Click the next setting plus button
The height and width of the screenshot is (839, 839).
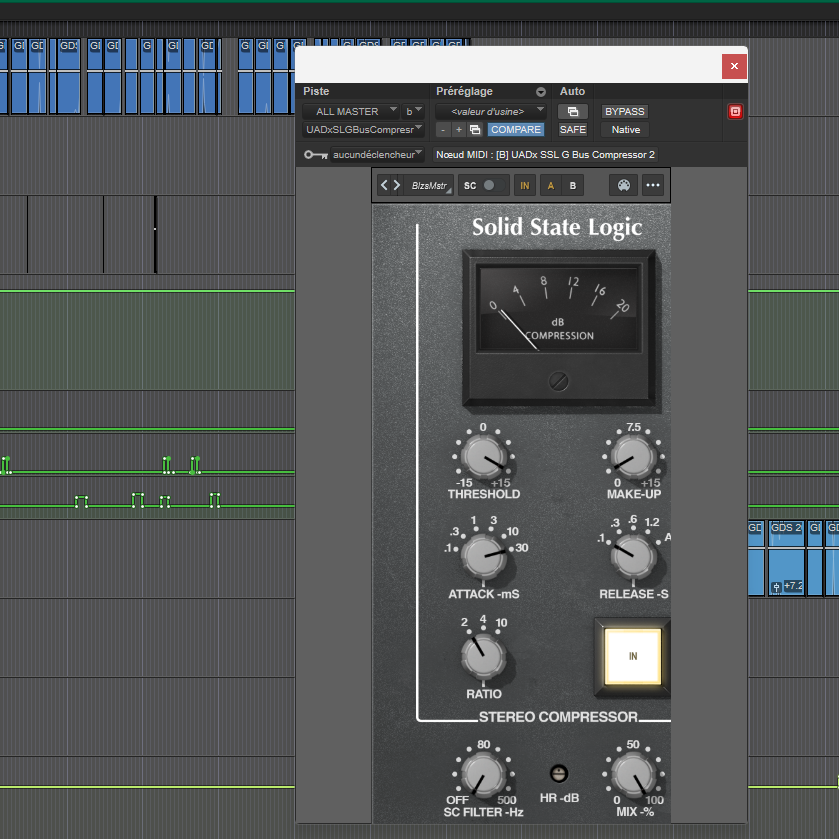[x=459, y=129]
